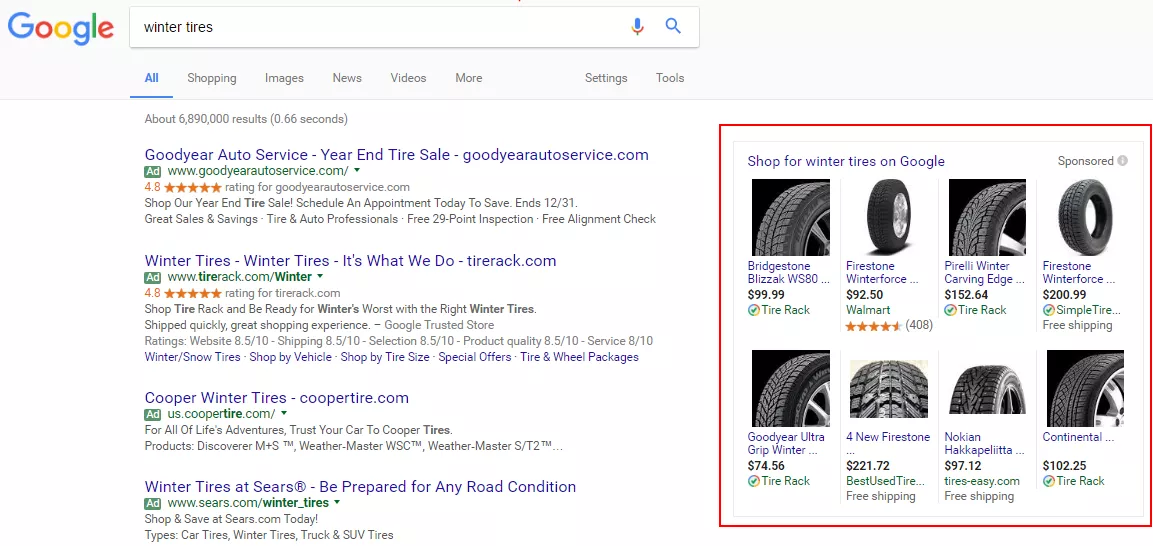Open Pirelli Winter Carving Edge product title
This screenshot has height=546, width=1153.
point(985,273)
